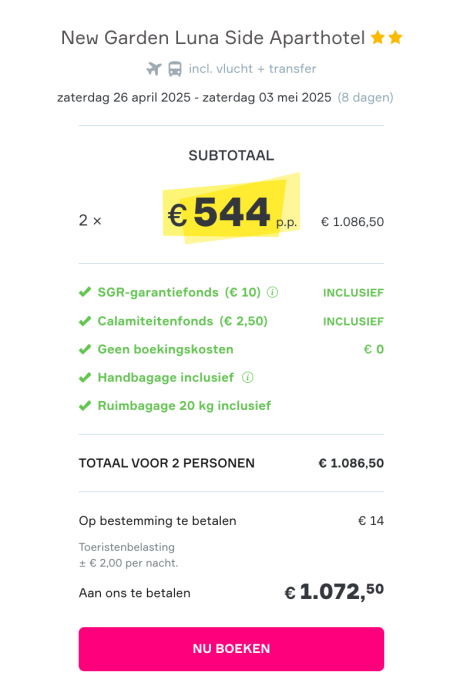Screen dimensions: 450x680
Task: Select the hotel name New Garden Luna Side
Action: [x=213, y=38]
